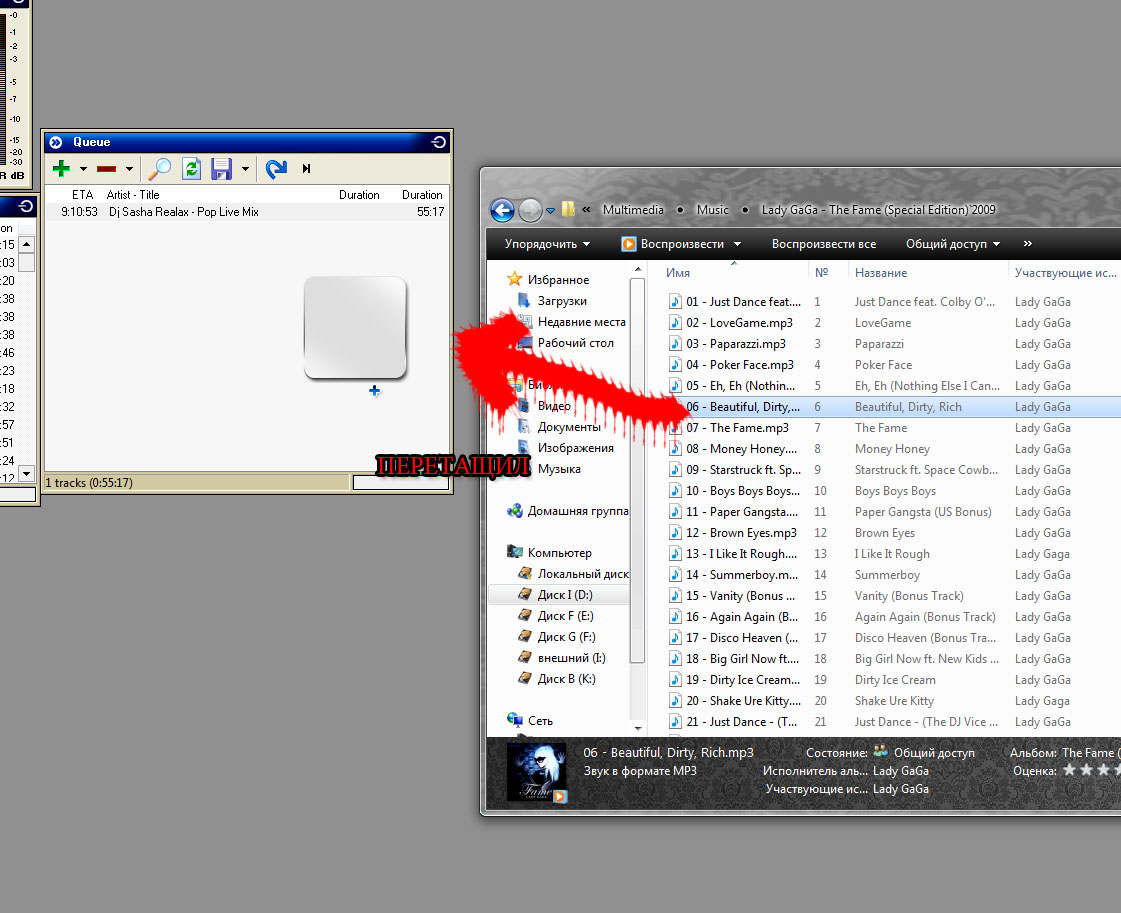Click the green refresh icon in Queue toolbar
The image size is (1121, 913).
pos(191,169)
